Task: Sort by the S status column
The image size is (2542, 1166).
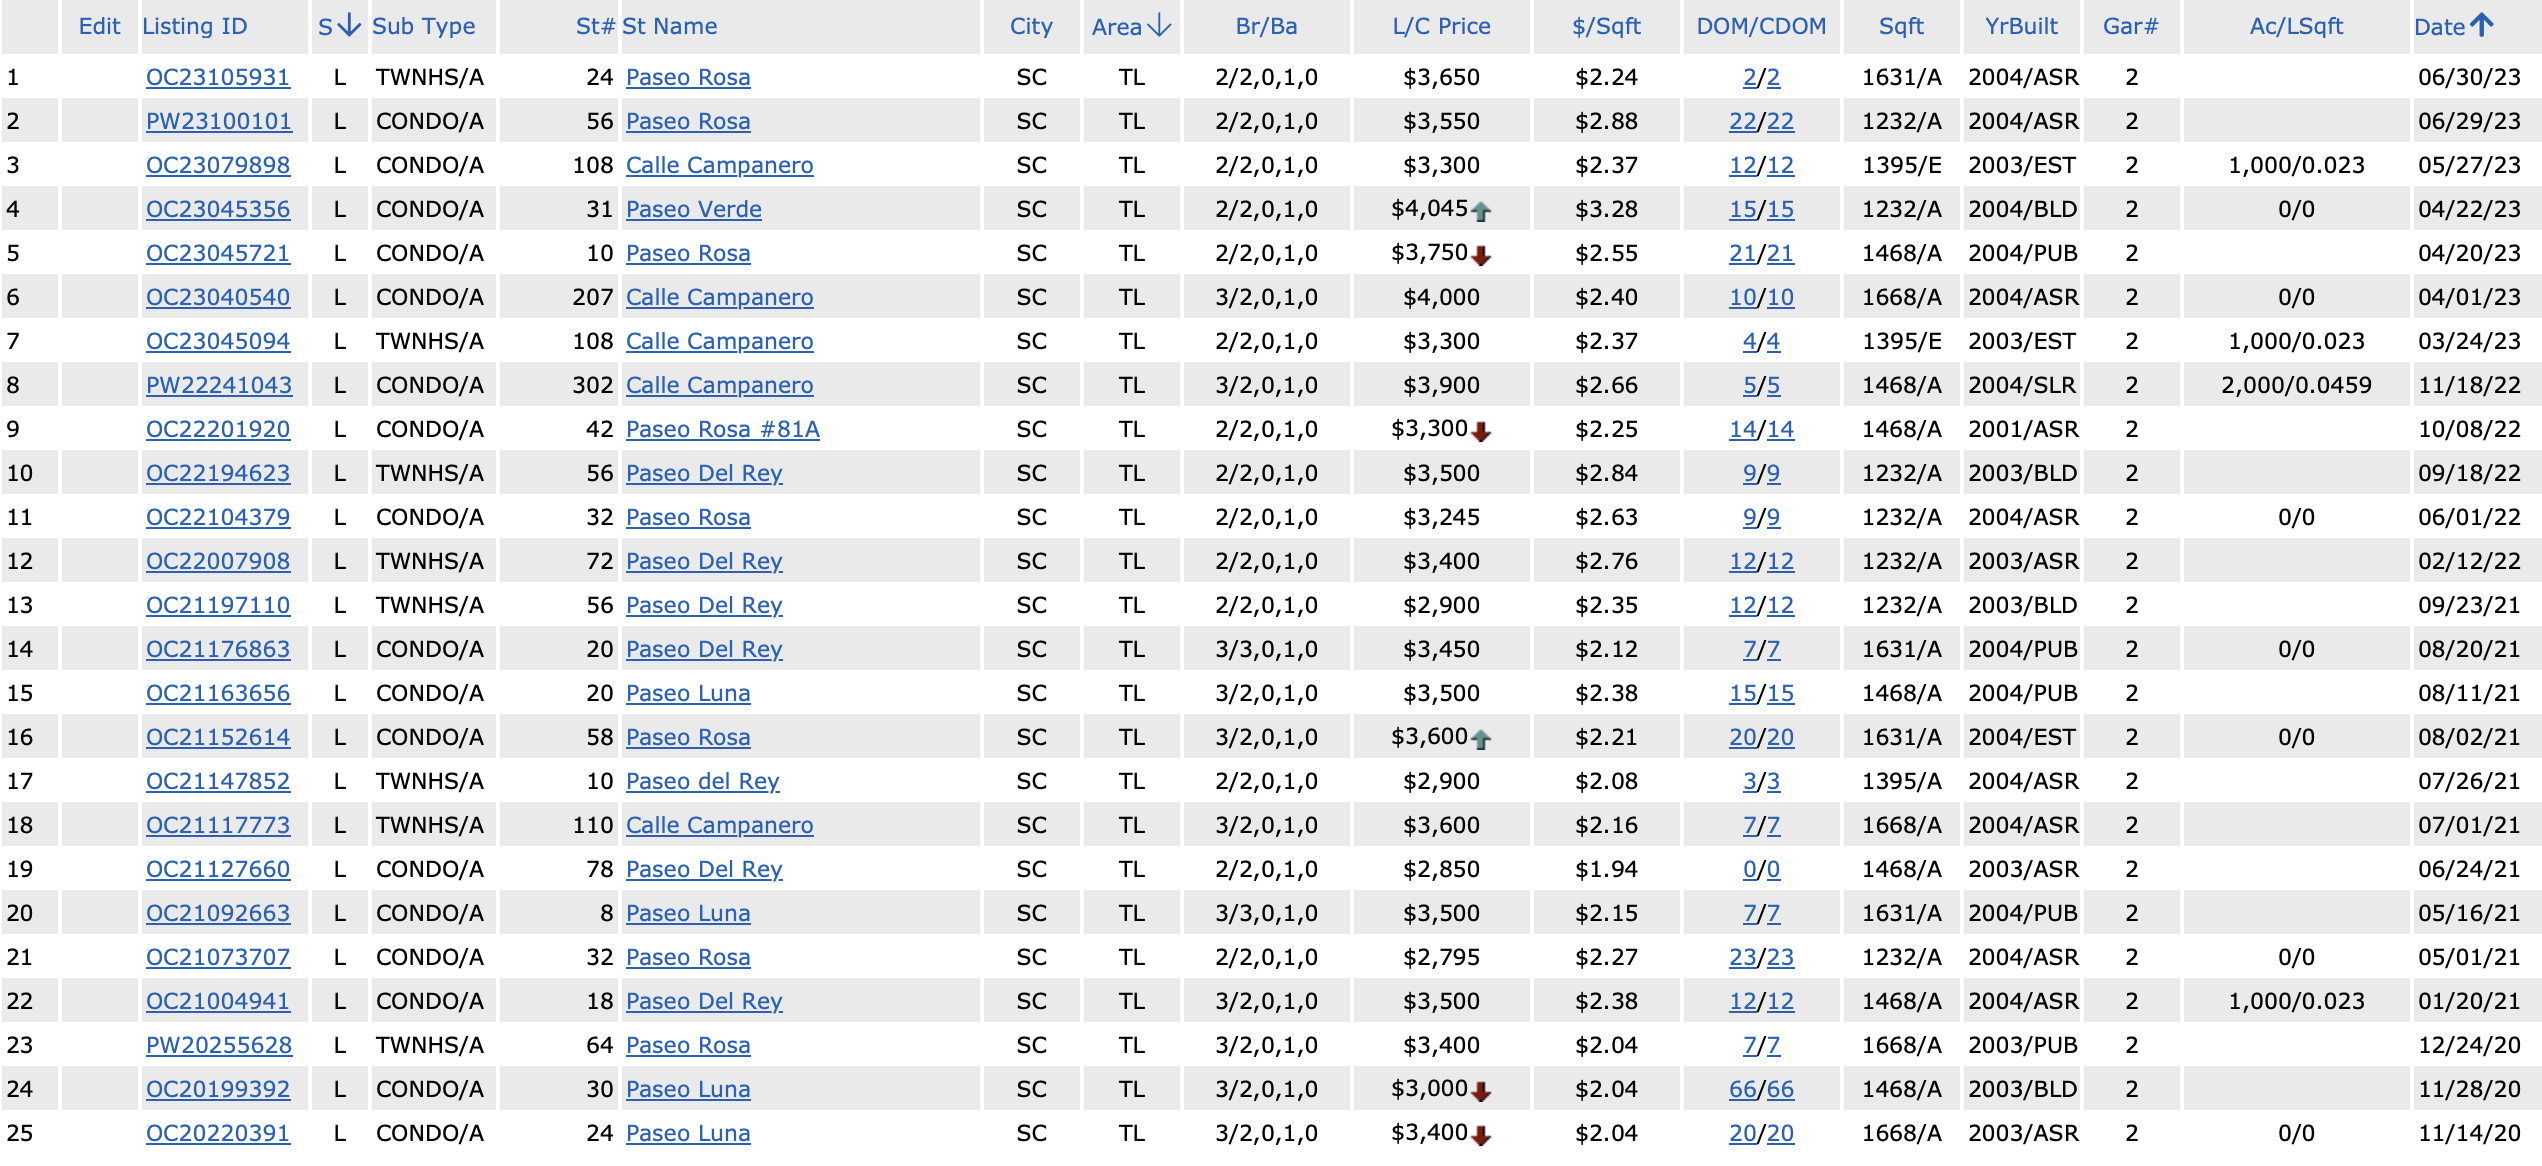Action: 338,26
